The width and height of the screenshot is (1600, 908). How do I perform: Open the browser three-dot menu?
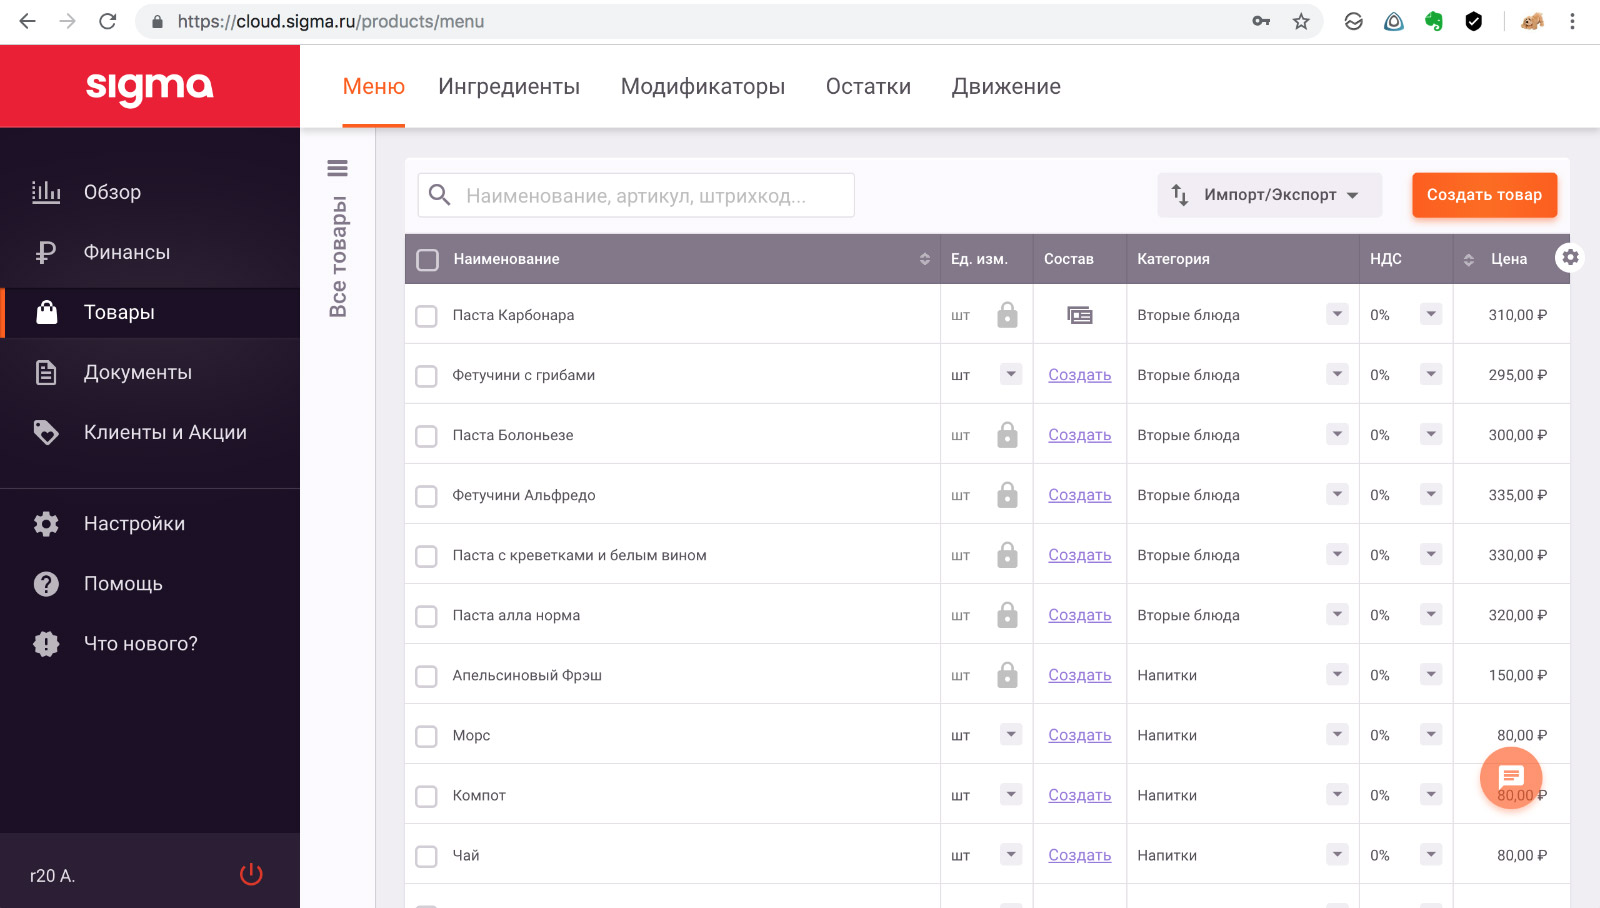[x=1572, y=21]
